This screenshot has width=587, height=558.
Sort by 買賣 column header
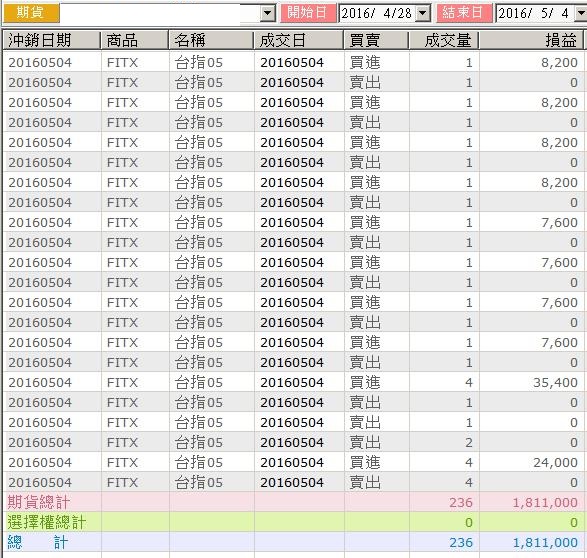(376, 40)
